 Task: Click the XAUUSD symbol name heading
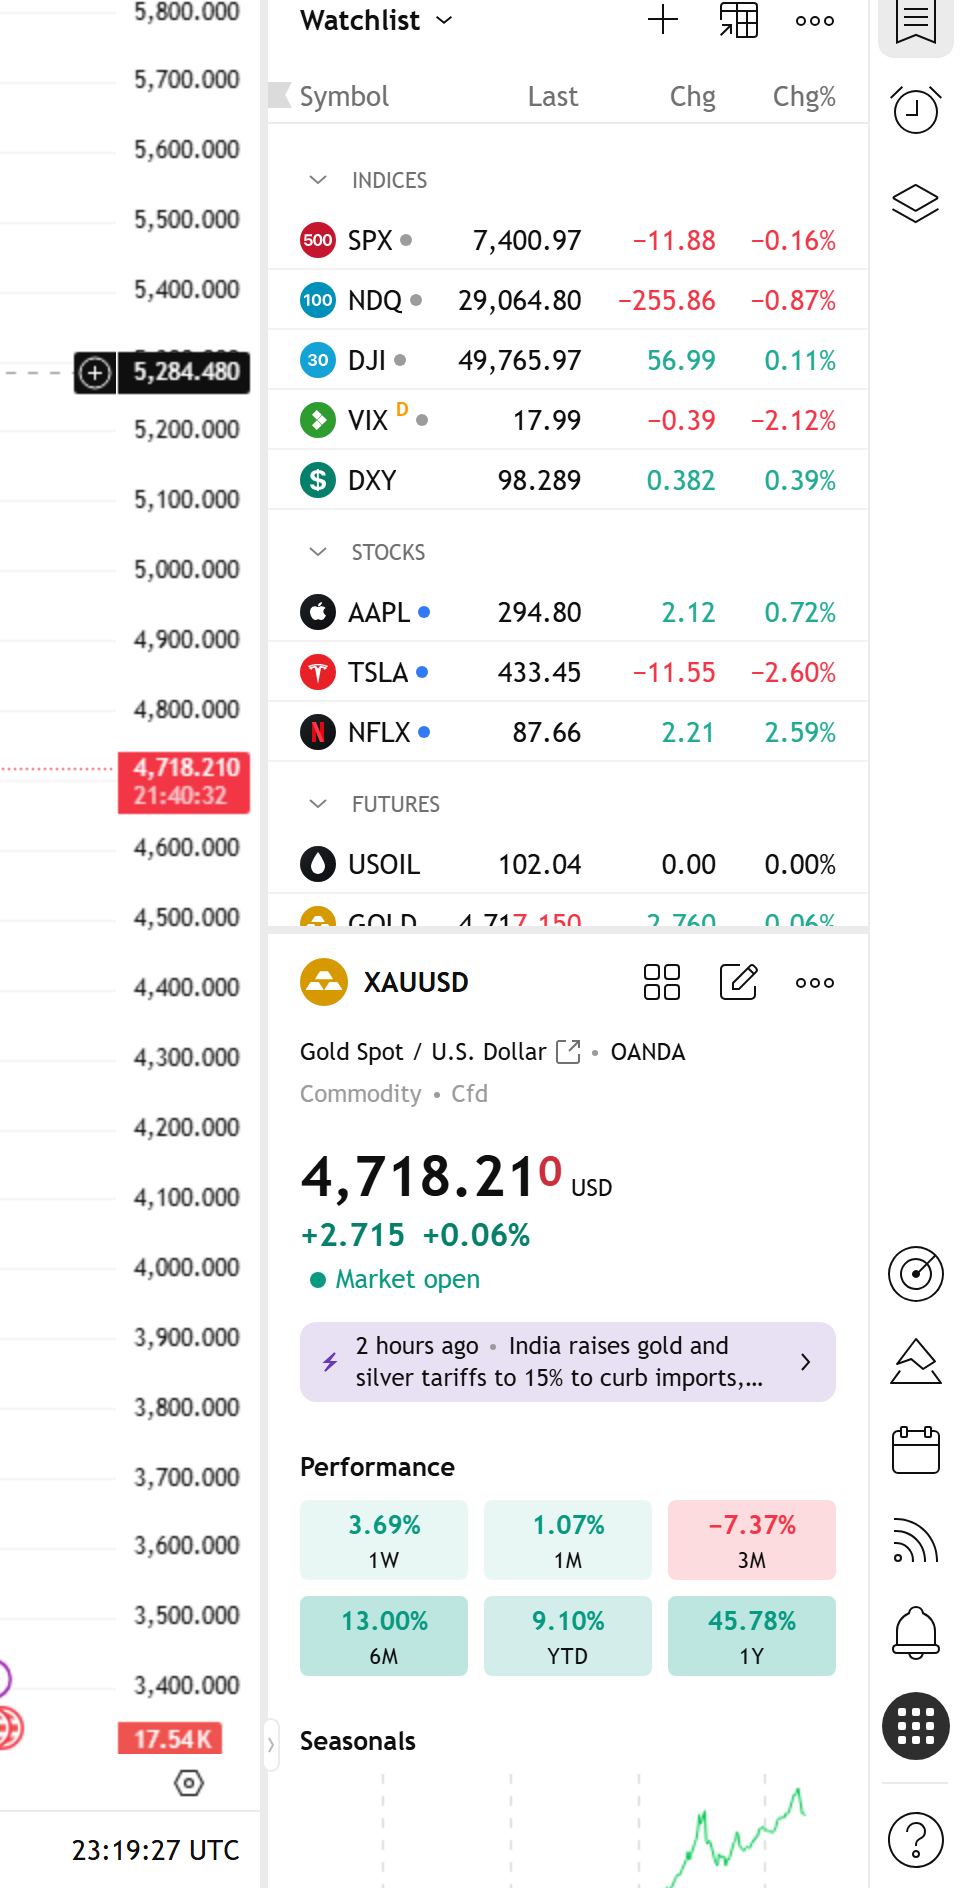coord(416,982)
